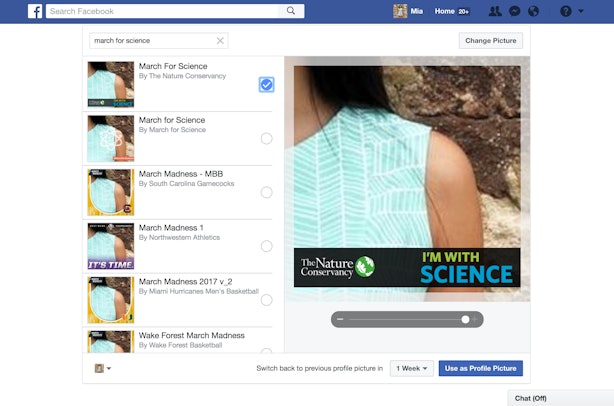Open the help question mark icon
614x406 pixels.
(x=565, y=11)
